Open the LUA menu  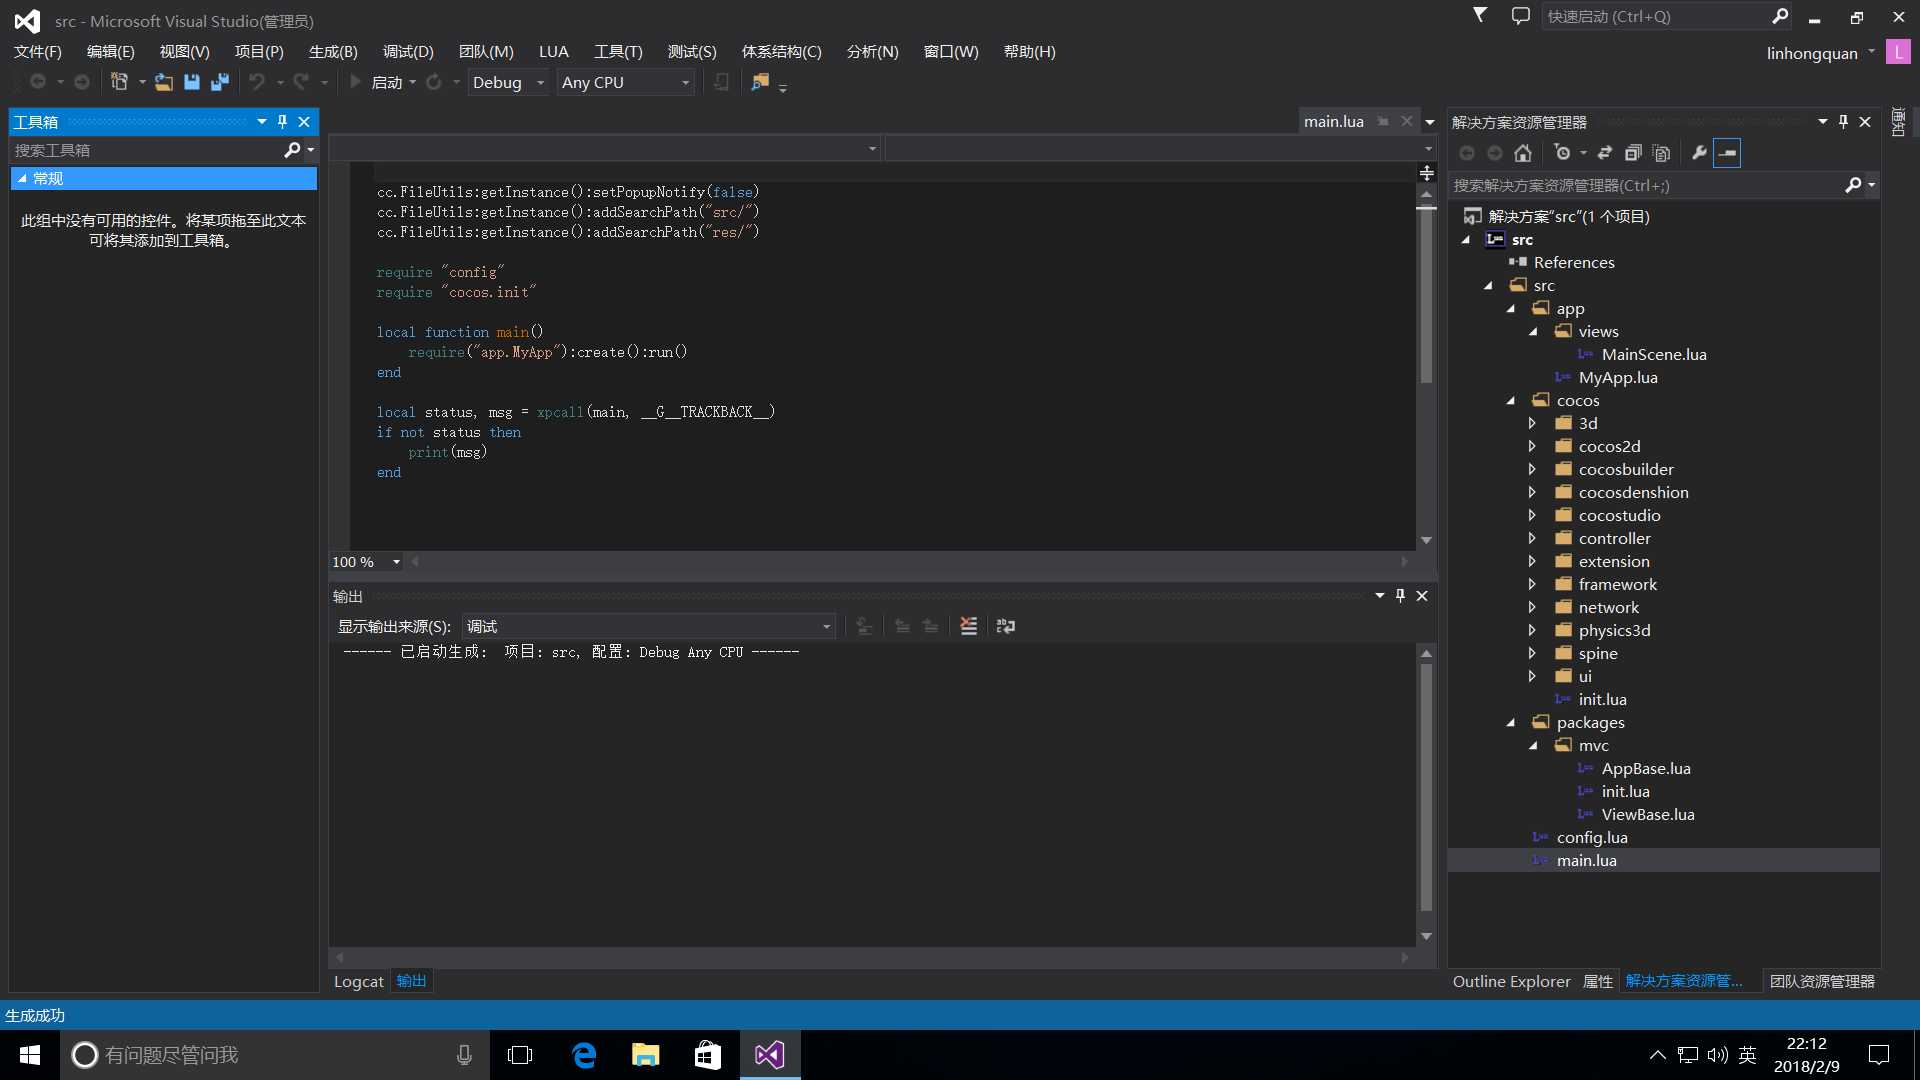(553, 51)
